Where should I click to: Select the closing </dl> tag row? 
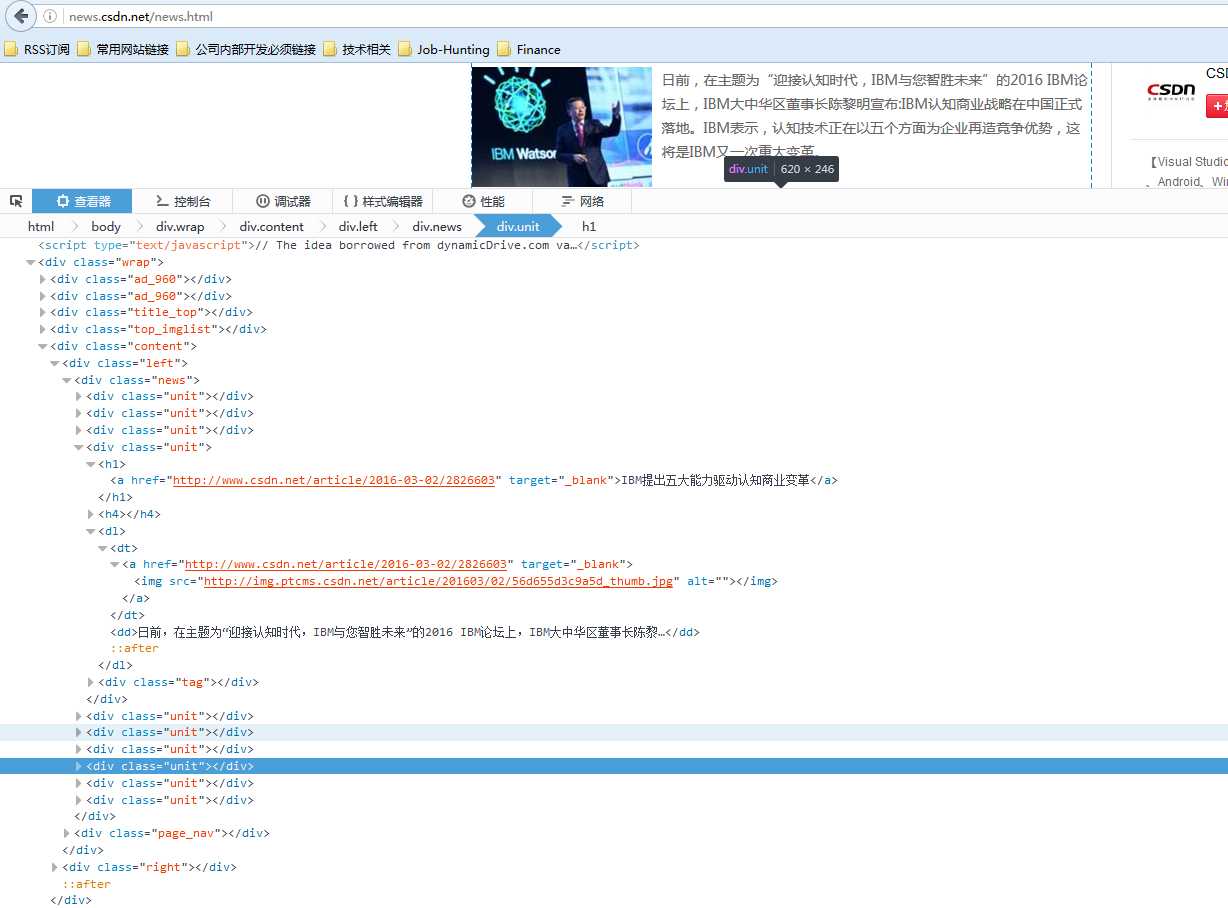(x=115, y=665)
